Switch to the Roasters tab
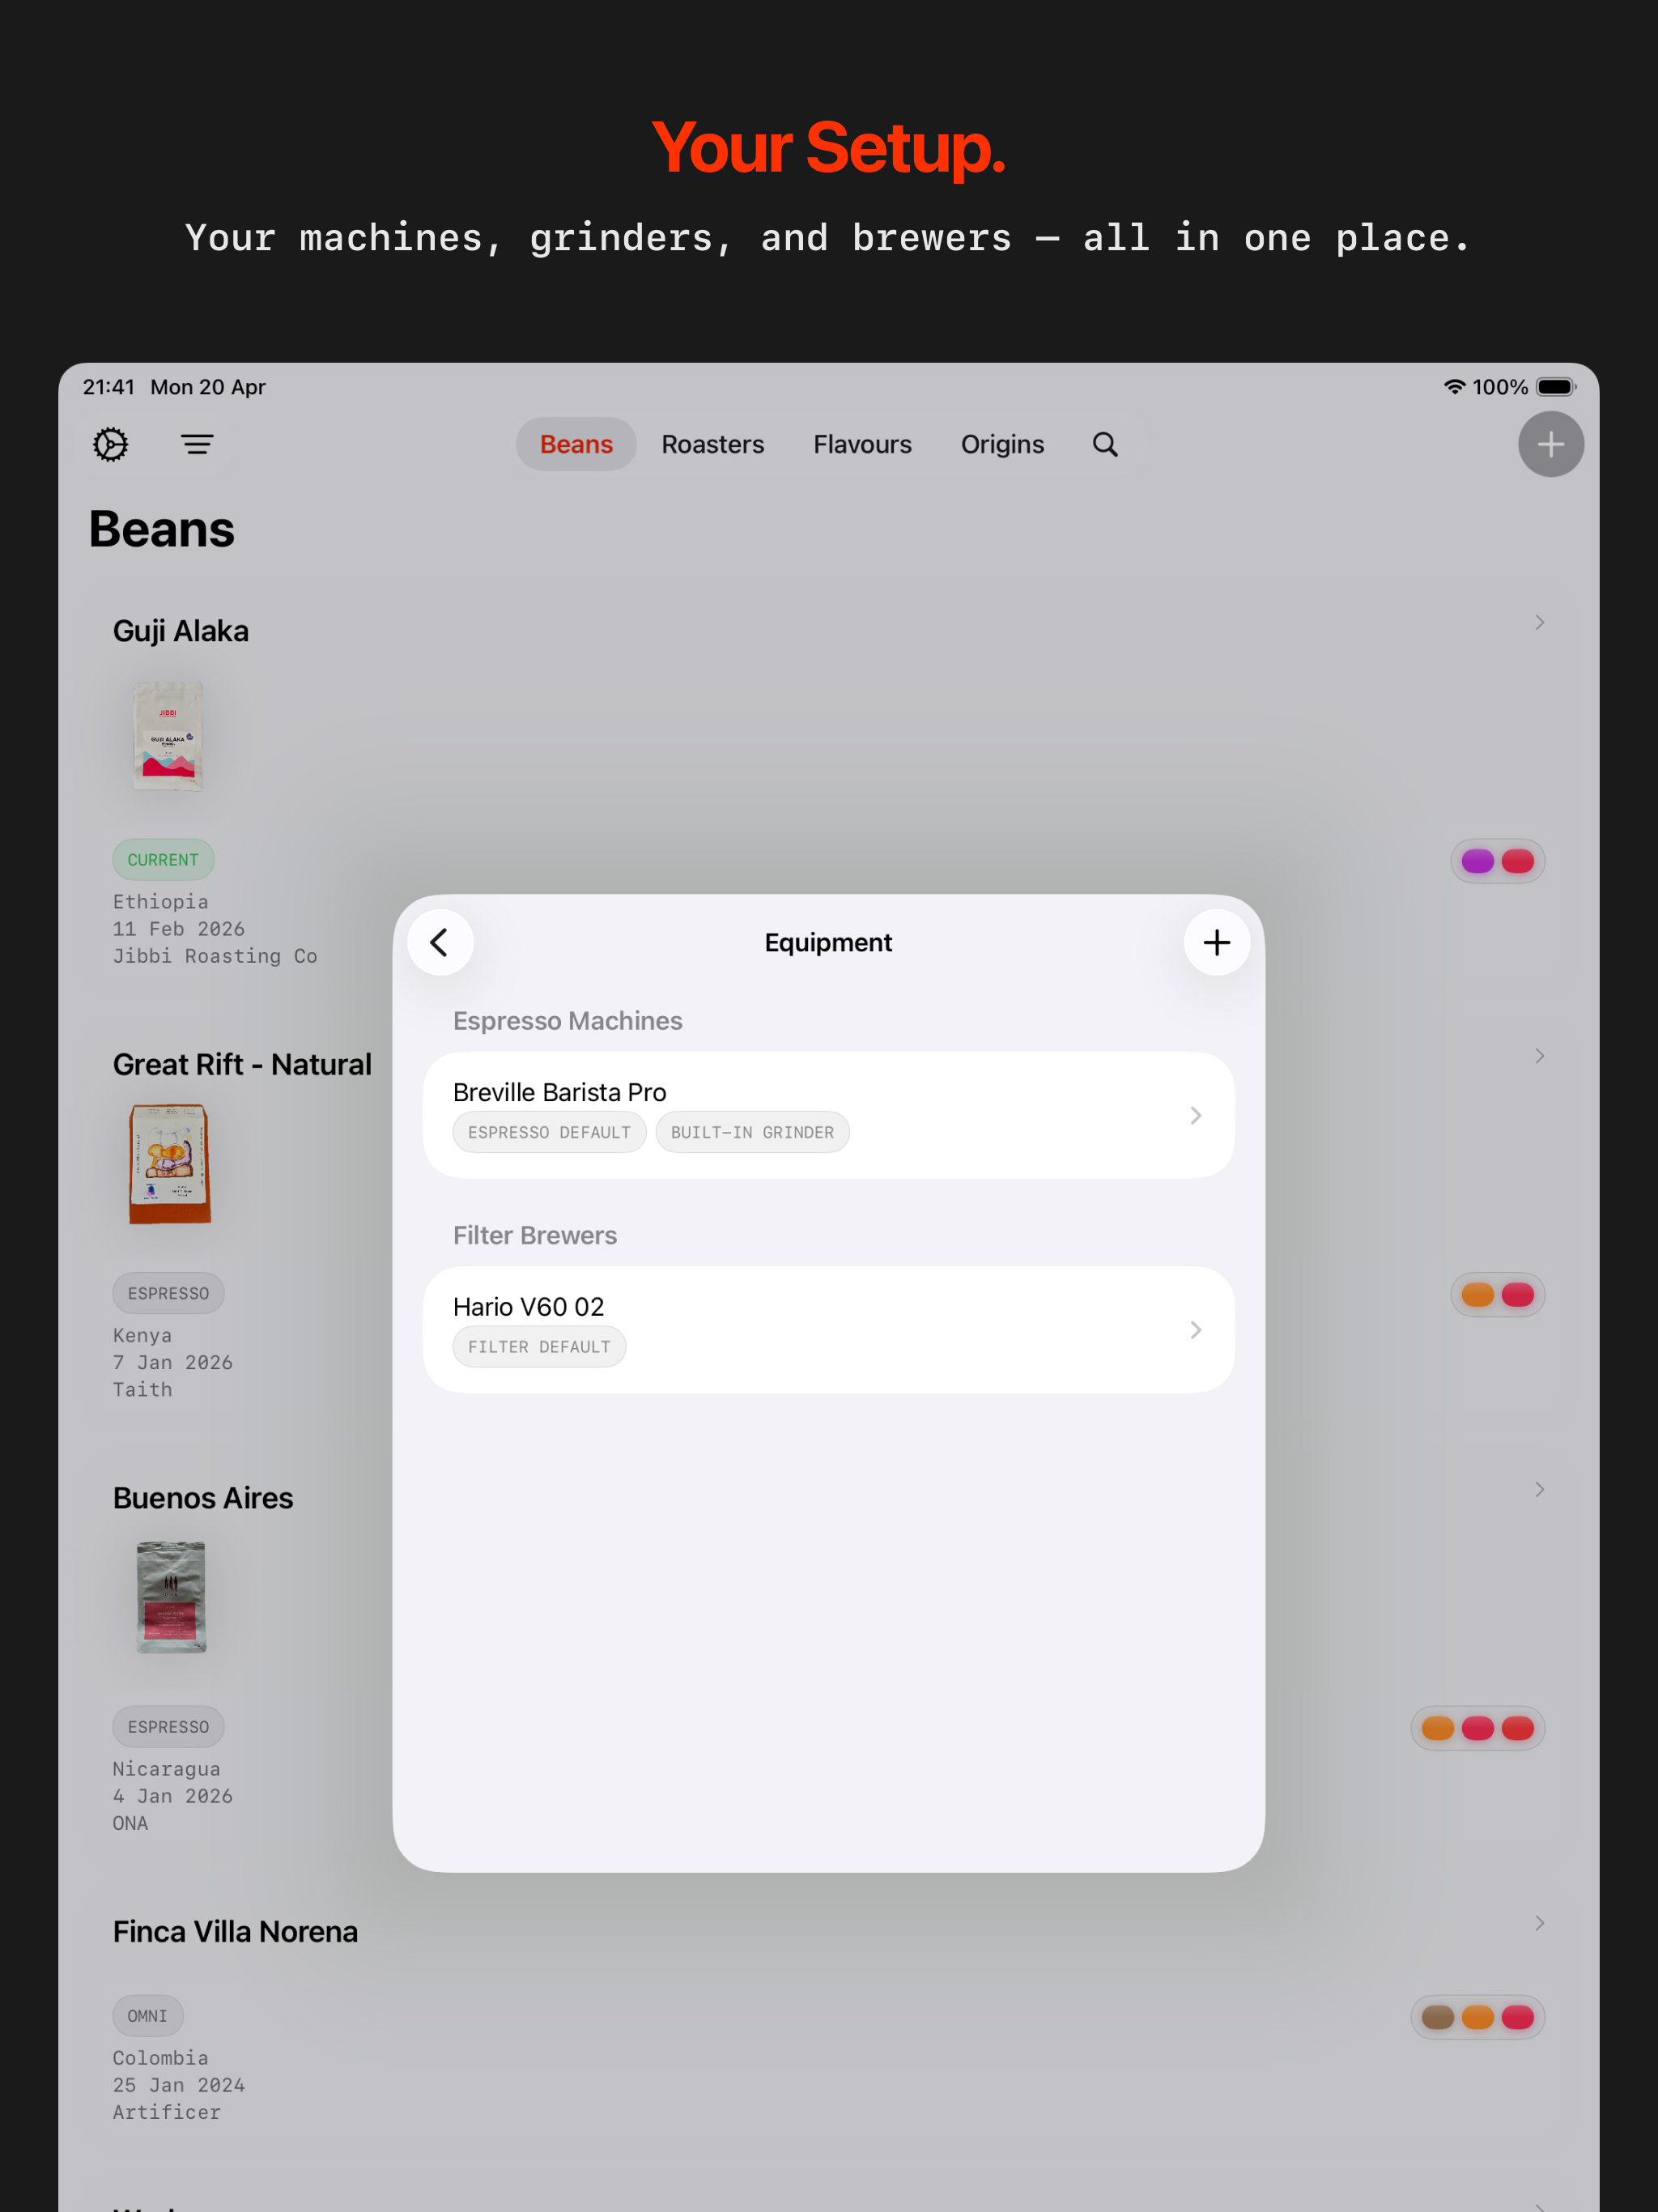Screen dimensions: 1658x2212 [x=712, y=444]
